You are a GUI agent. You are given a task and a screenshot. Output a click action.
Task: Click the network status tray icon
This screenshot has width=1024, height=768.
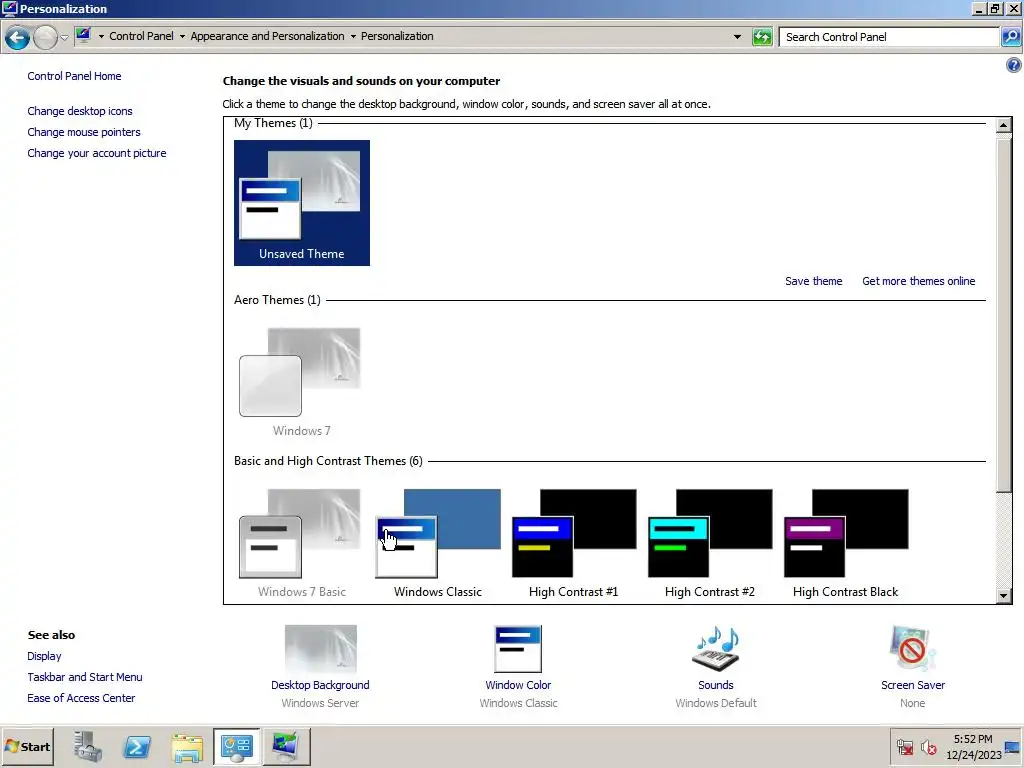(x=905, y=746)
